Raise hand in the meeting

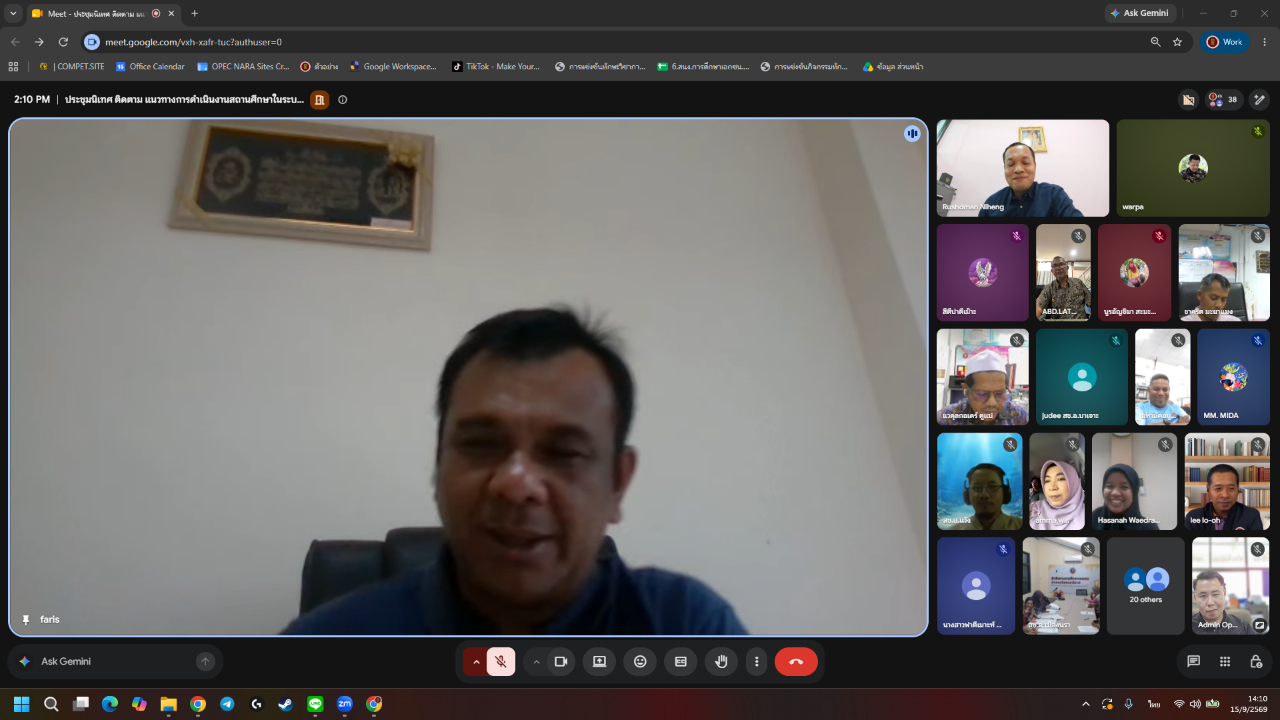(x=721, y=661)
